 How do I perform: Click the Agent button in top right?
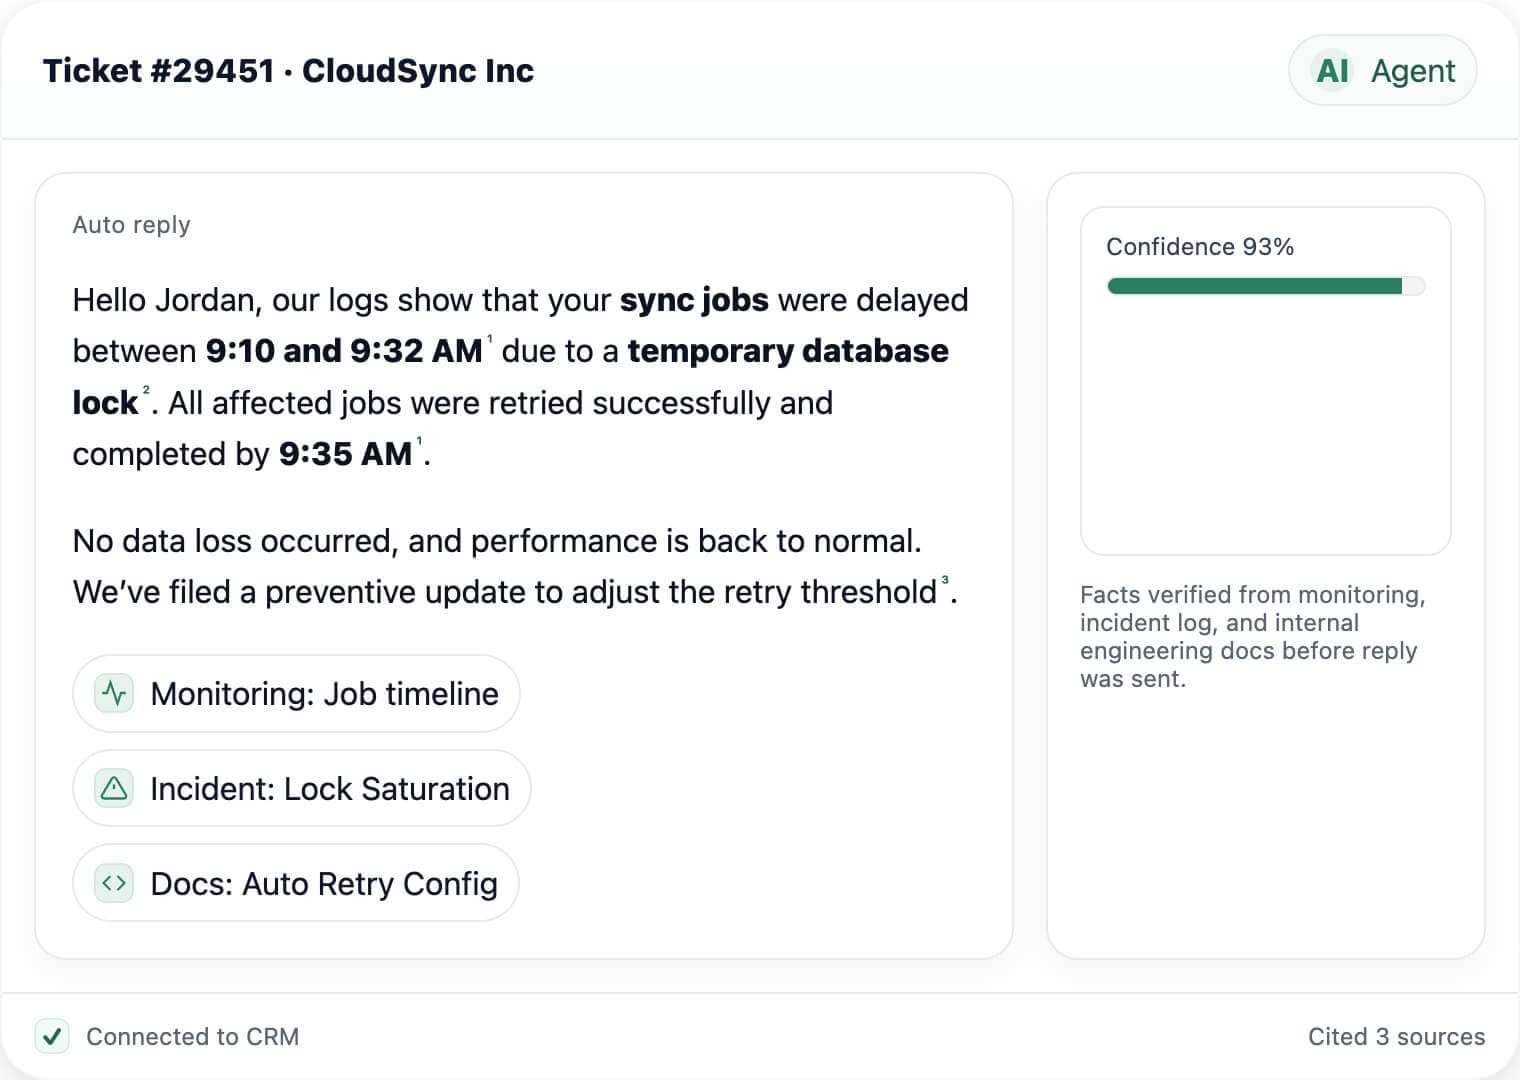click(1413, 70)
